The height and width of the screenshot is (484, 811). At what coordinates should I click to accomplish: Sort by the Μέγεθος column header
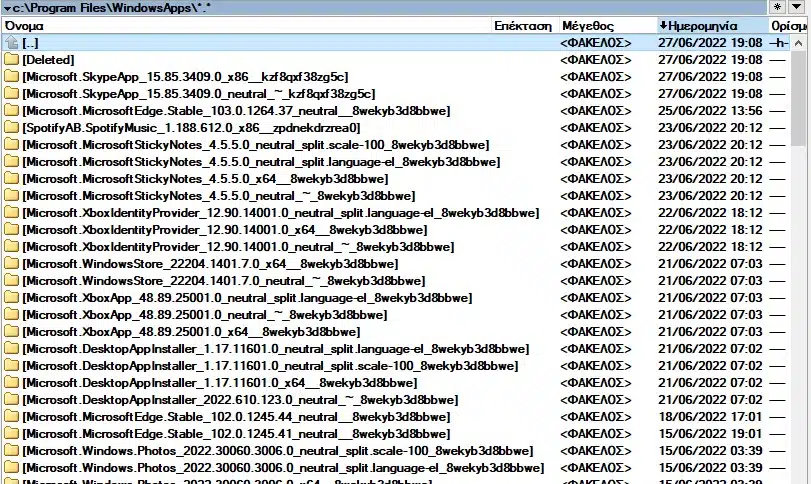tap(608, 26)
